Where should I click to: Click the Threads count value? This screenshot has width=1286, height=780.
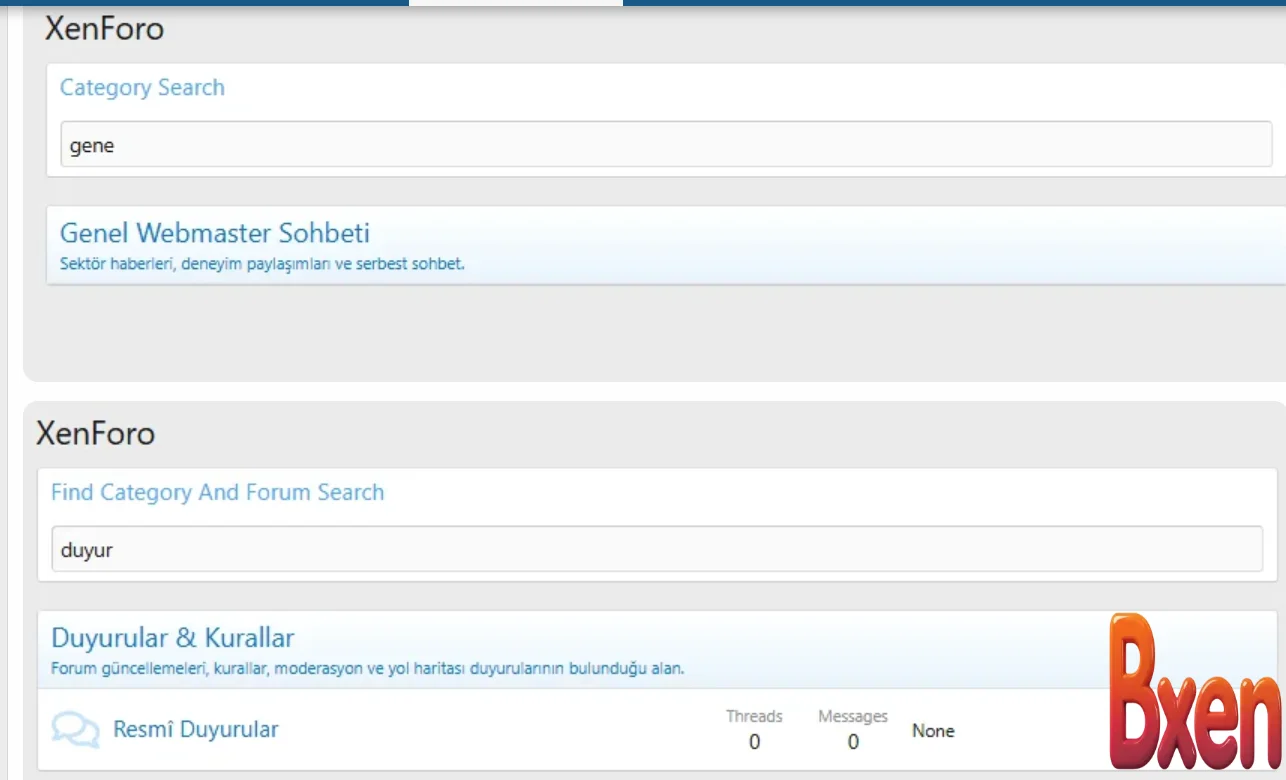[754, 742]
